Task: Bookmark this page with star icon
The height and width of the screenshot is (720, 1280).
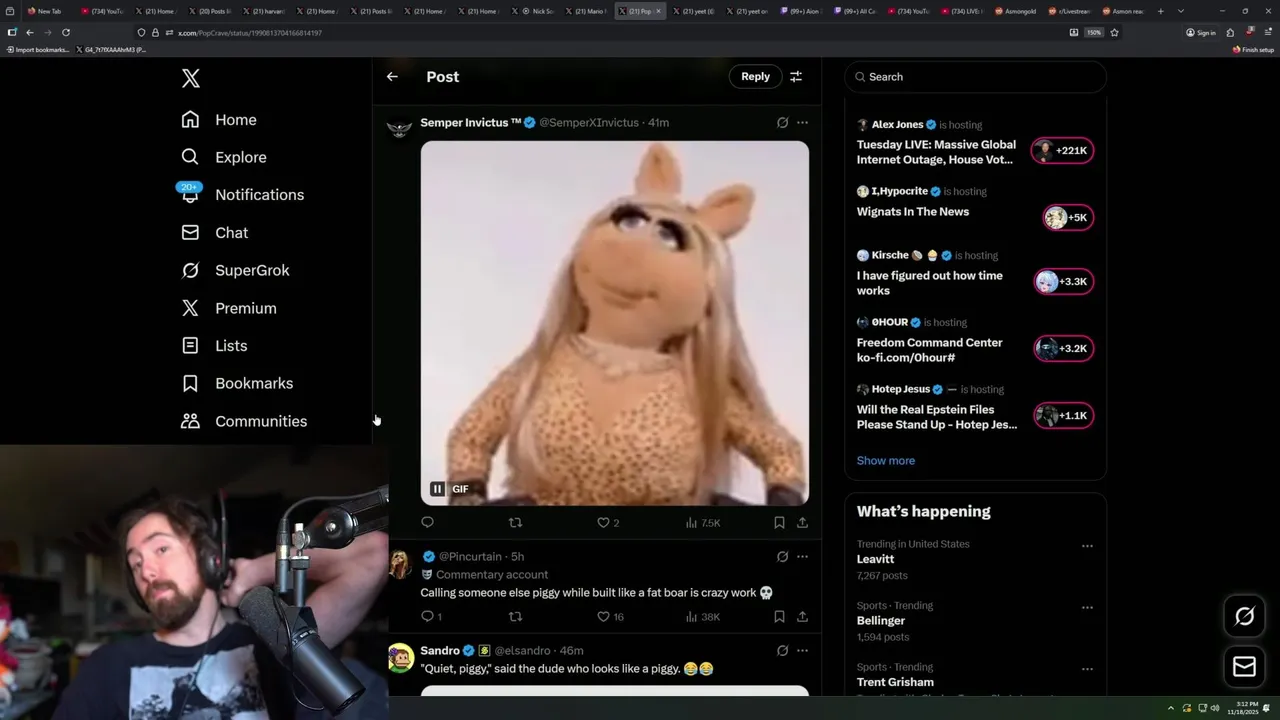Action: (1114, 33)
